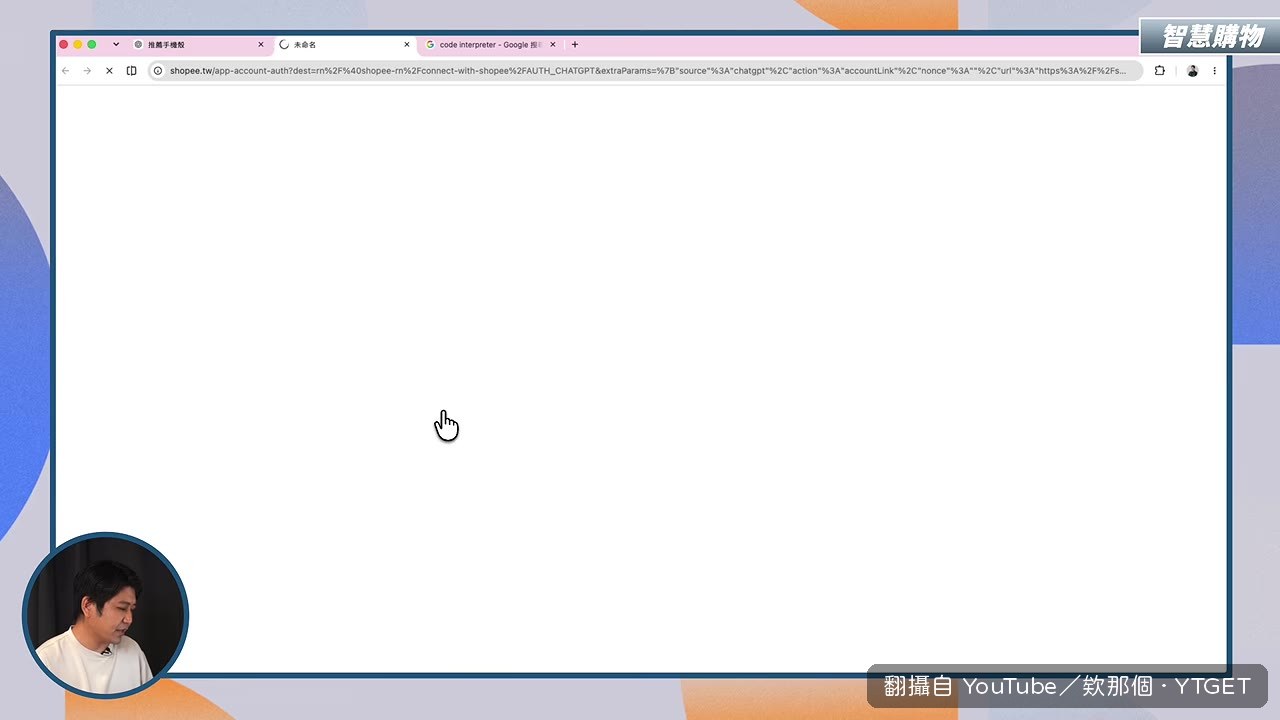1280x720 pixels.
Task: Open the Chrome three-dot menu
Action: pyautogui.click(x=1214, y=71)
